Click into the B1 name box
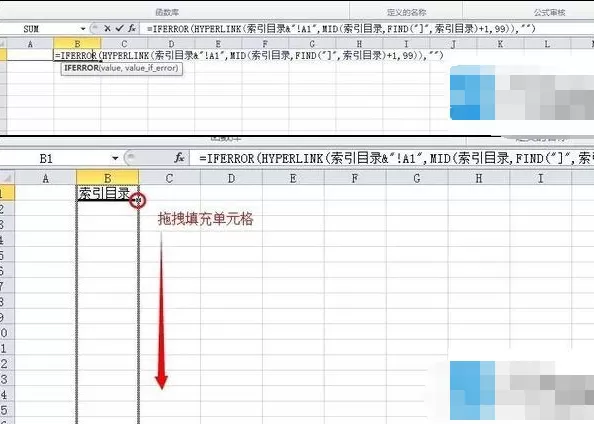The image size is (594, 424). pyautogui.click(x=56, y=158)
